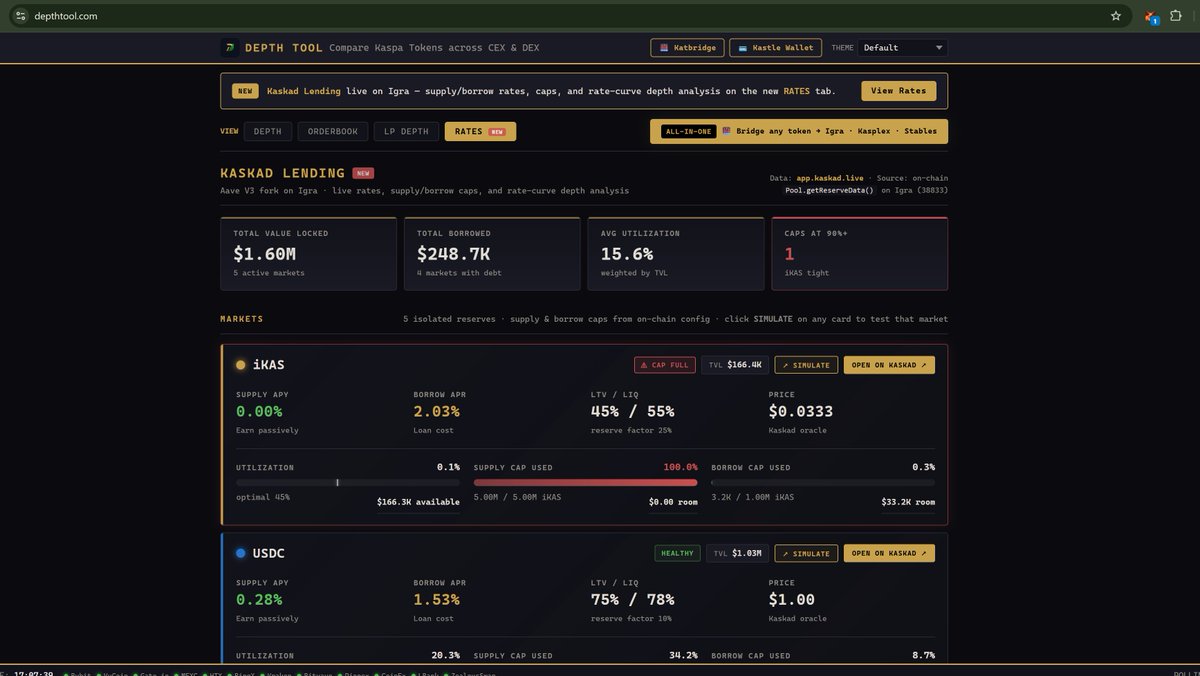
Task: Open the app.kaskad.live data source link
Action: pos(830,178)
